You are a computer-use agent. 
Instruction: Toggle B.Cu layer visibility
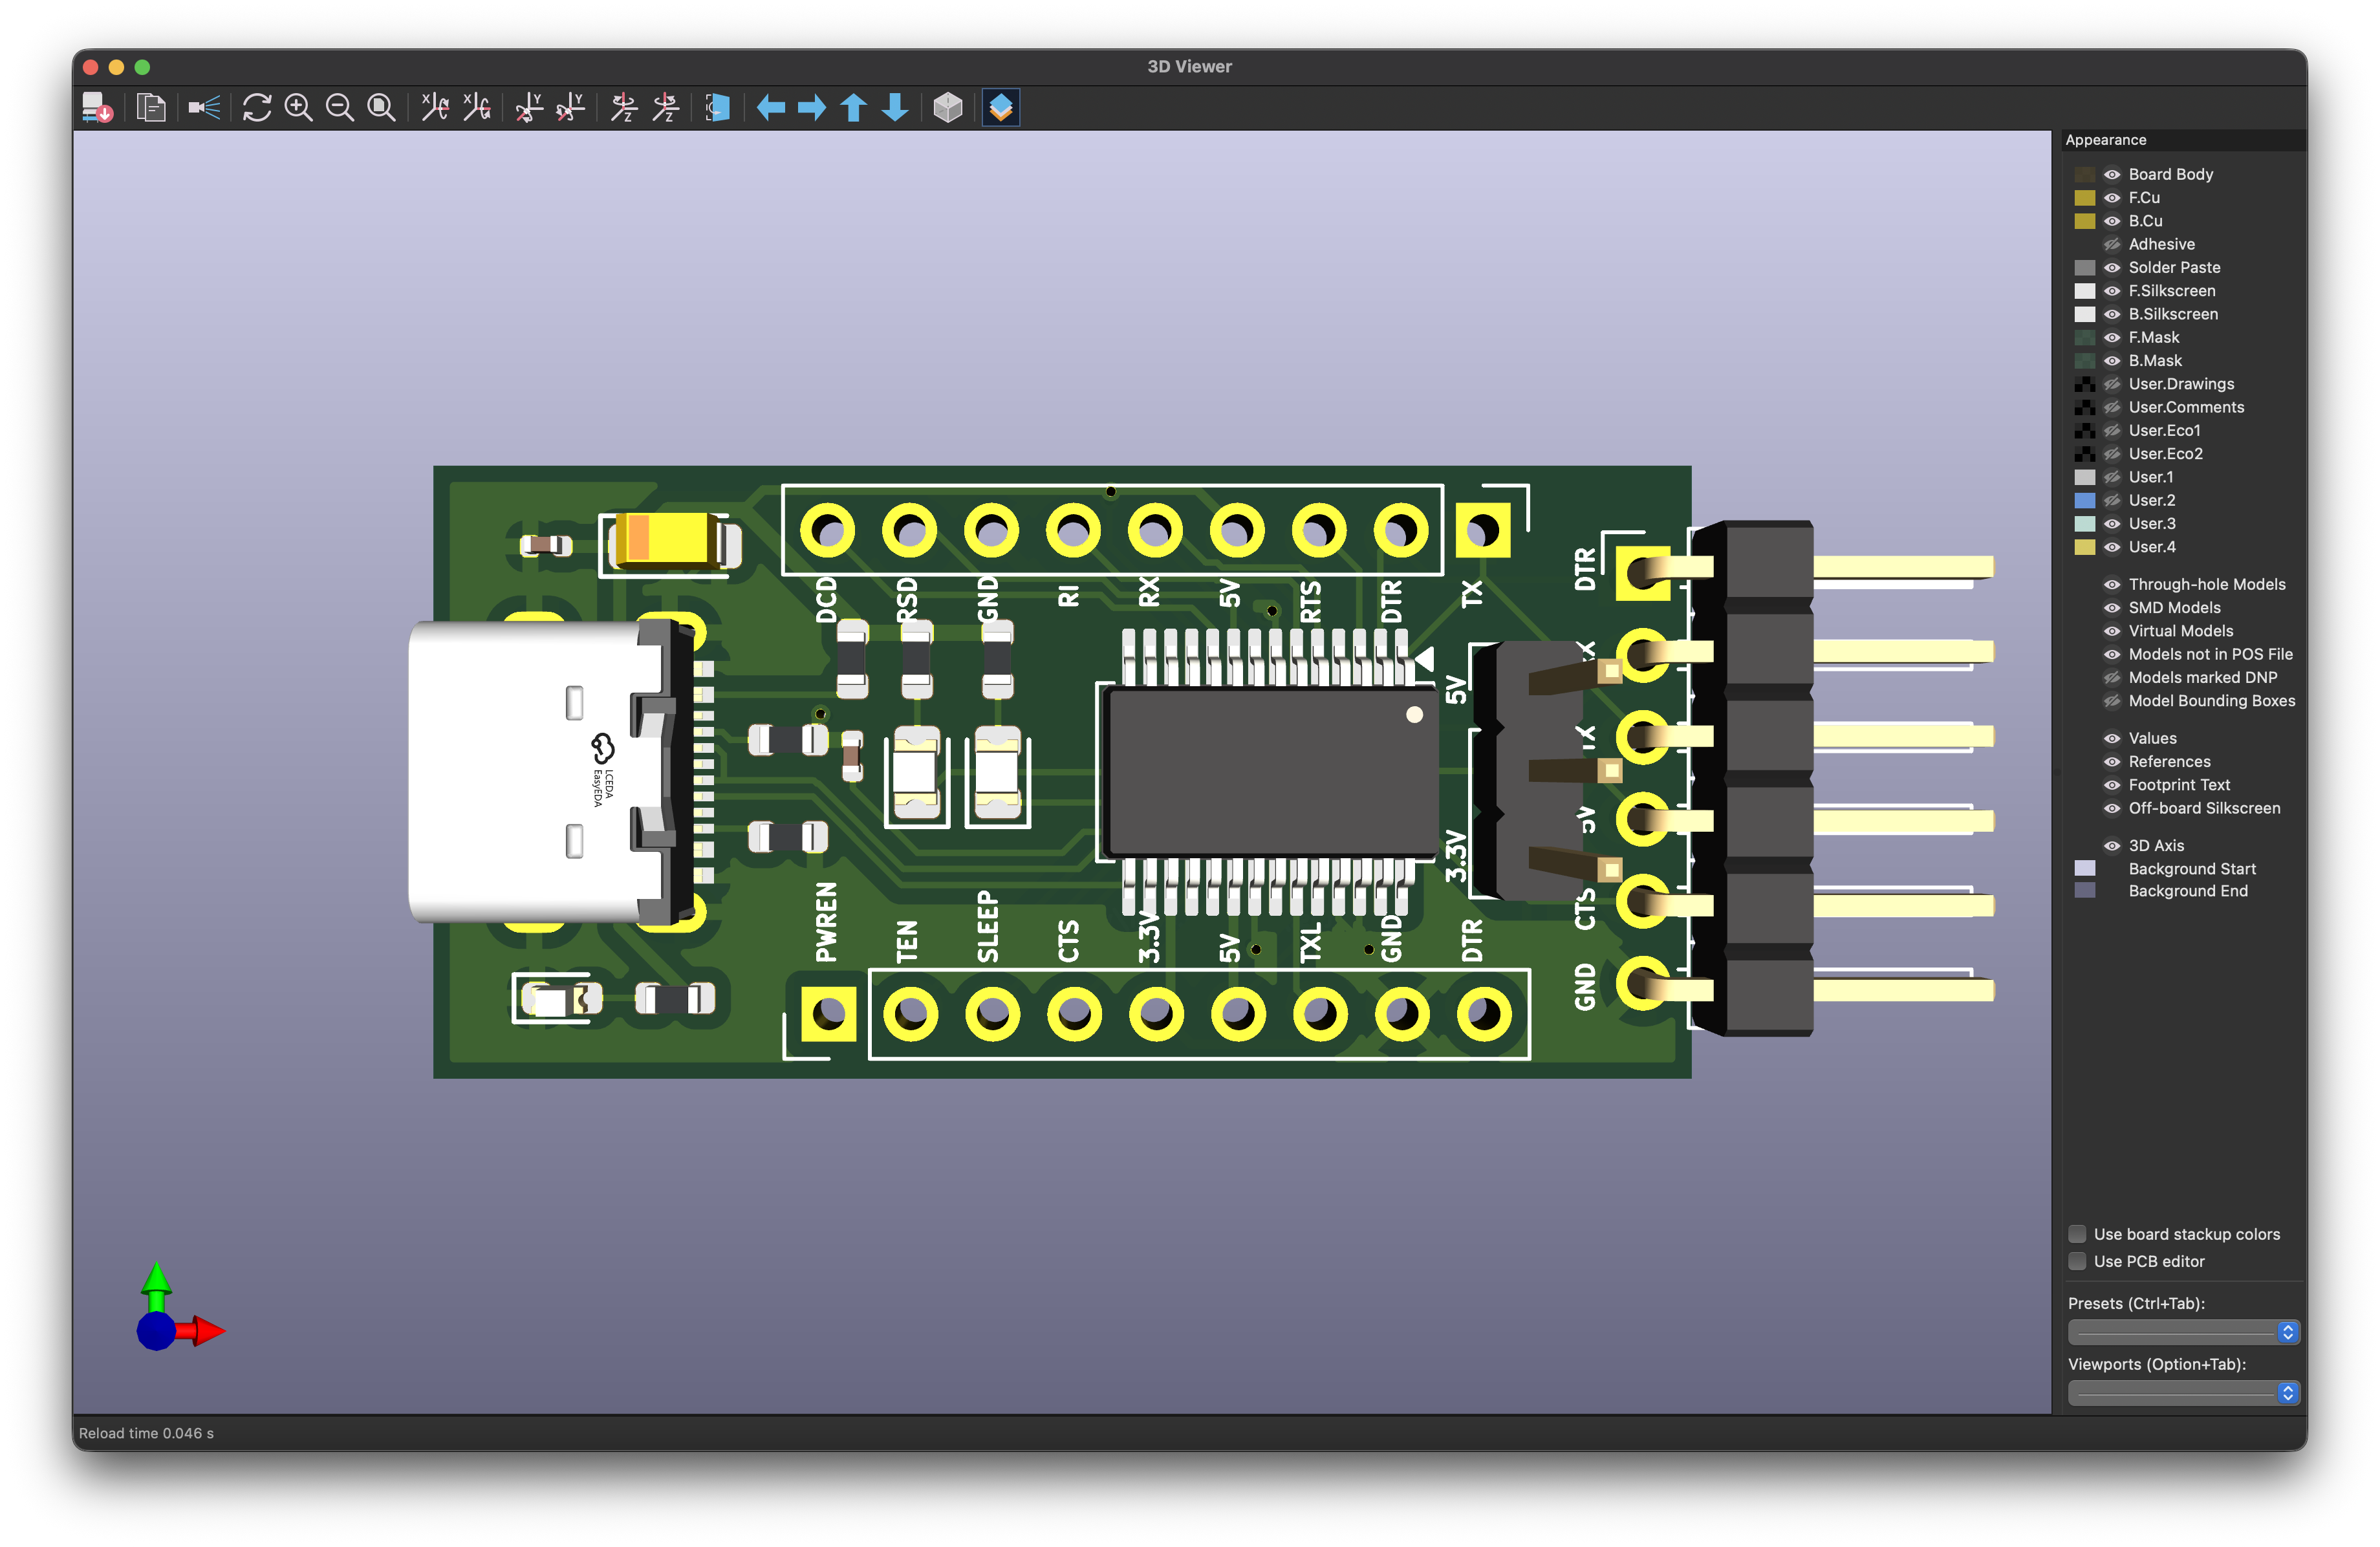(x=2112, y=221)
